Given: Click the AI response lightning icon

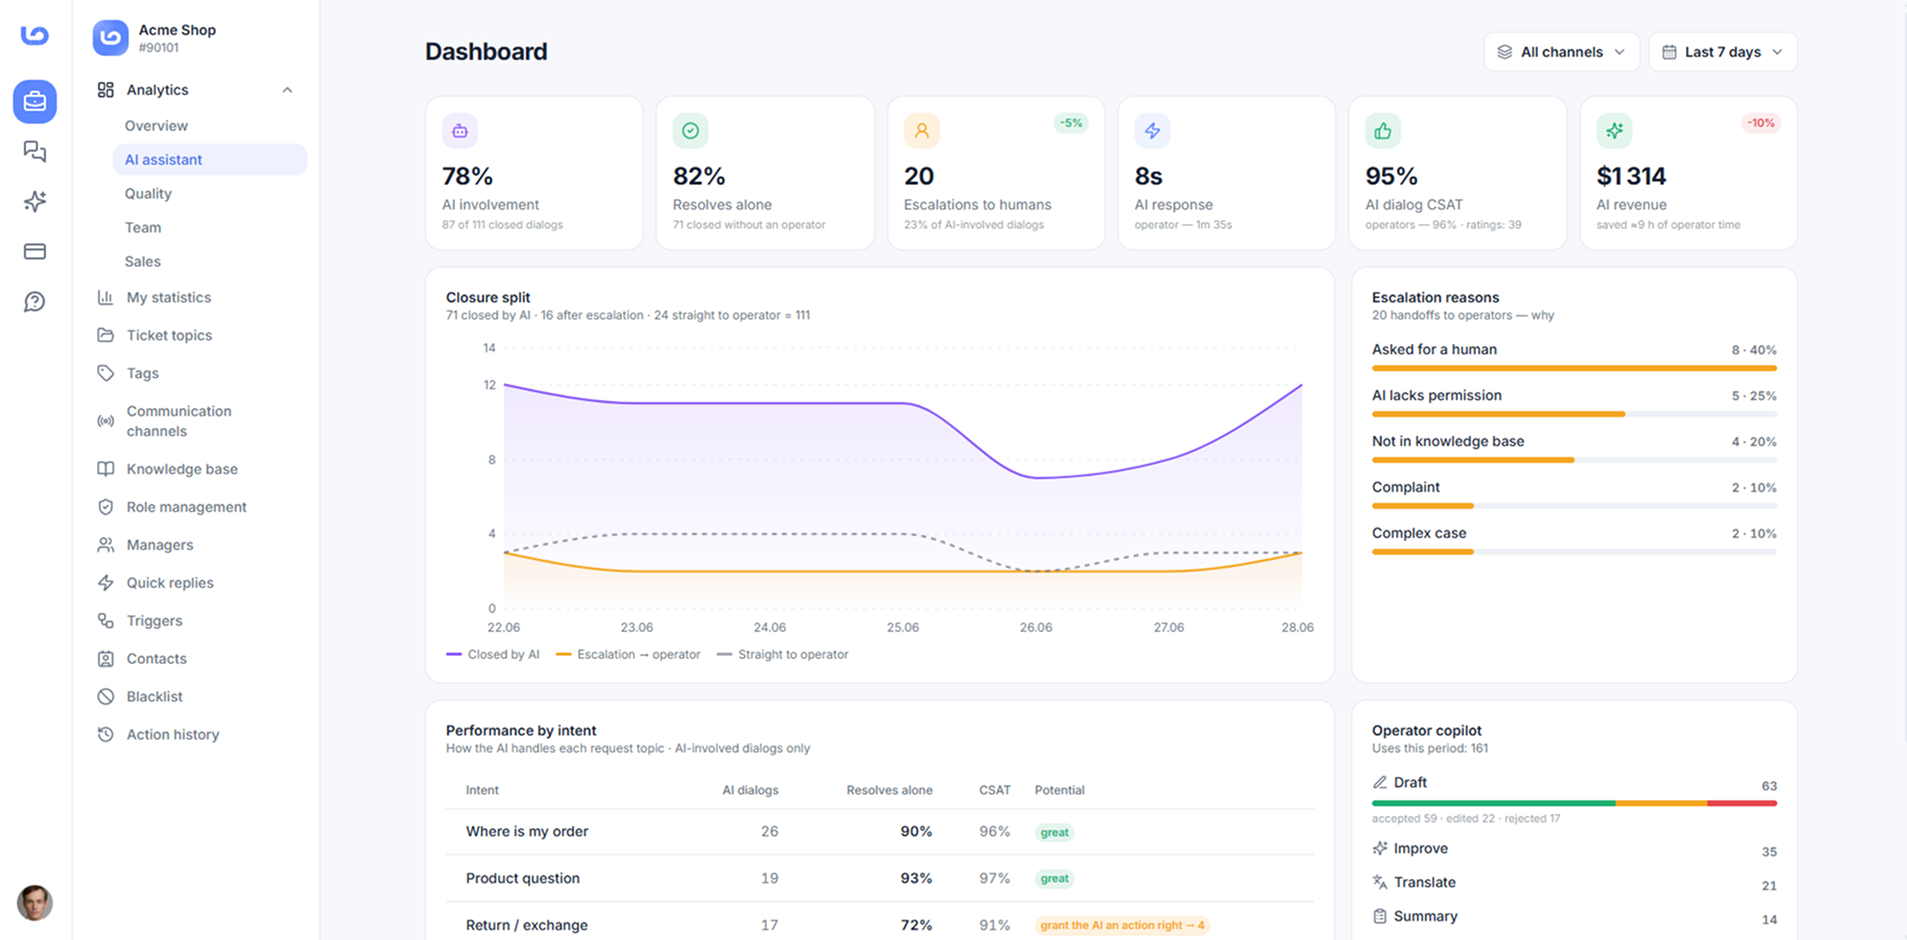Looking at the screenshot, I should pyautogui.click(x=1152, y=131).
